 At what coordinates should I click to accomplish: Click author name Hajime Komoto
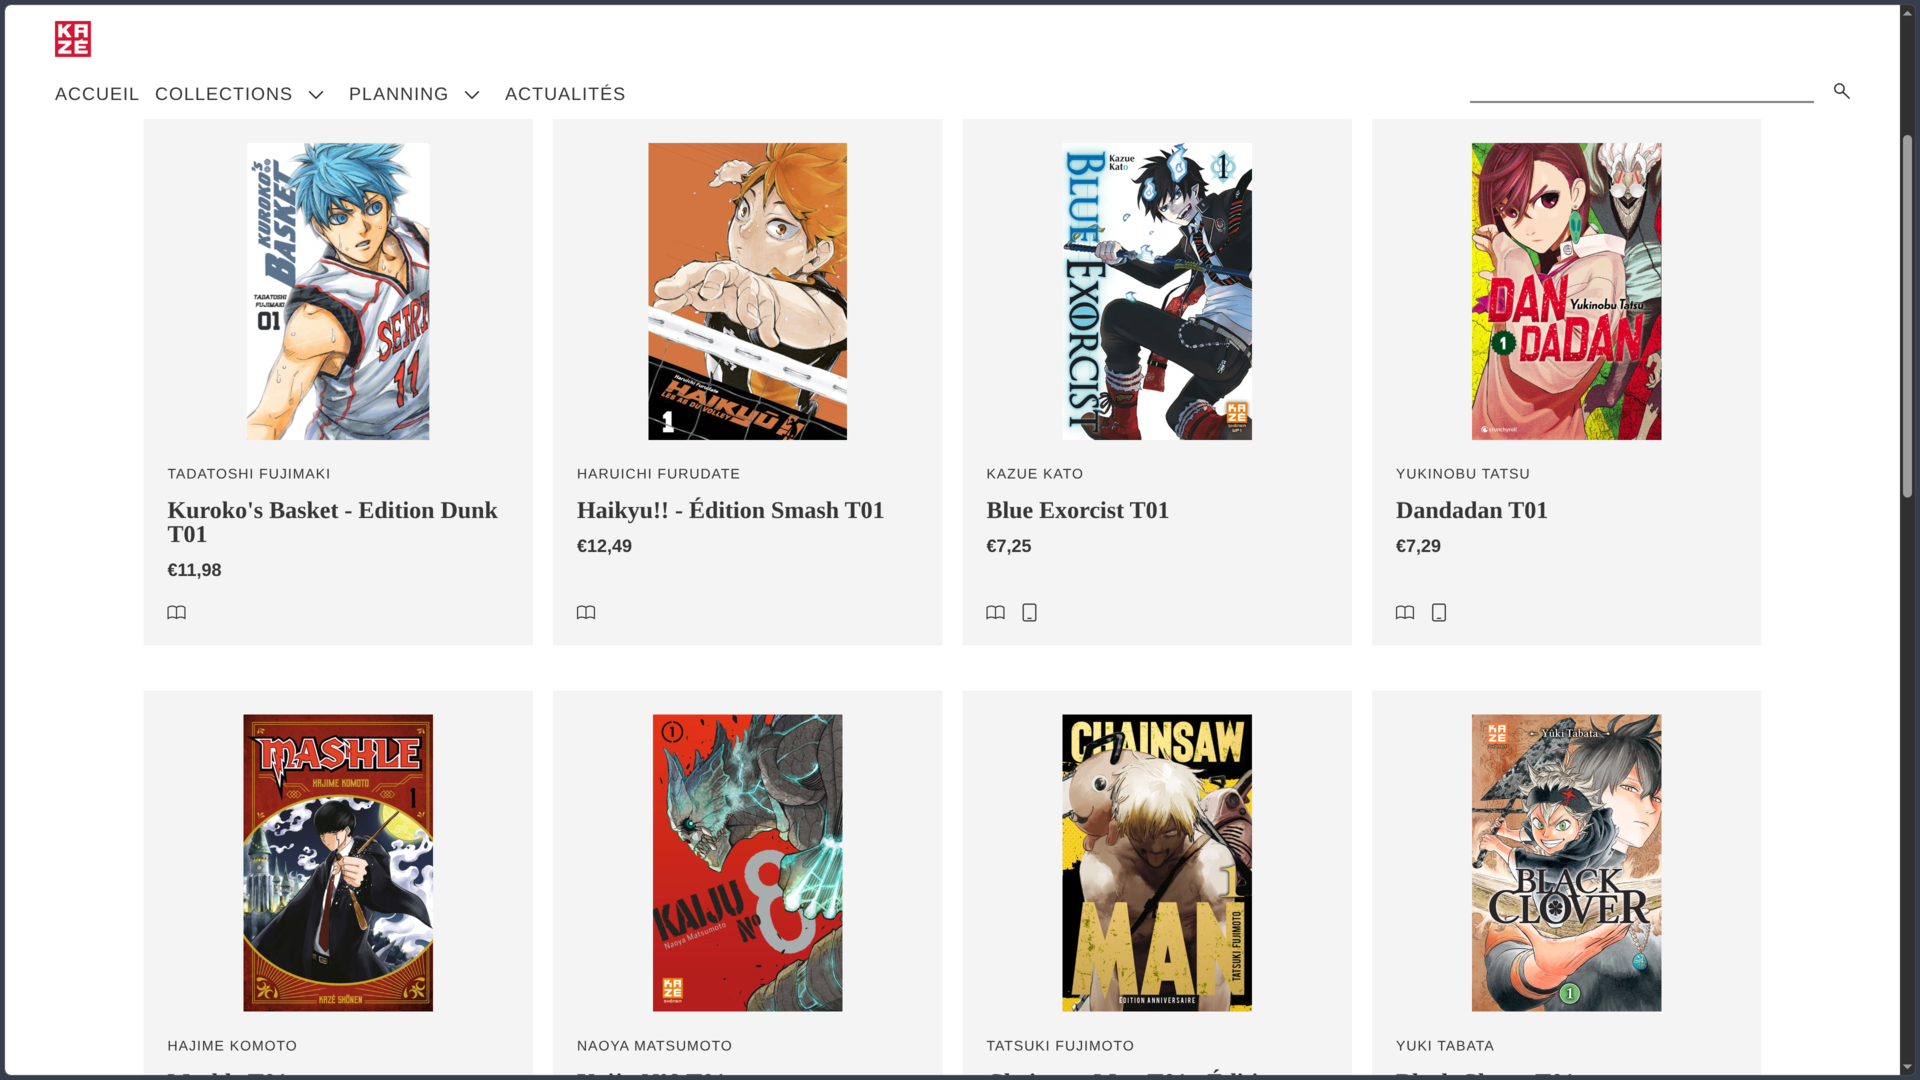(232, 1046)
